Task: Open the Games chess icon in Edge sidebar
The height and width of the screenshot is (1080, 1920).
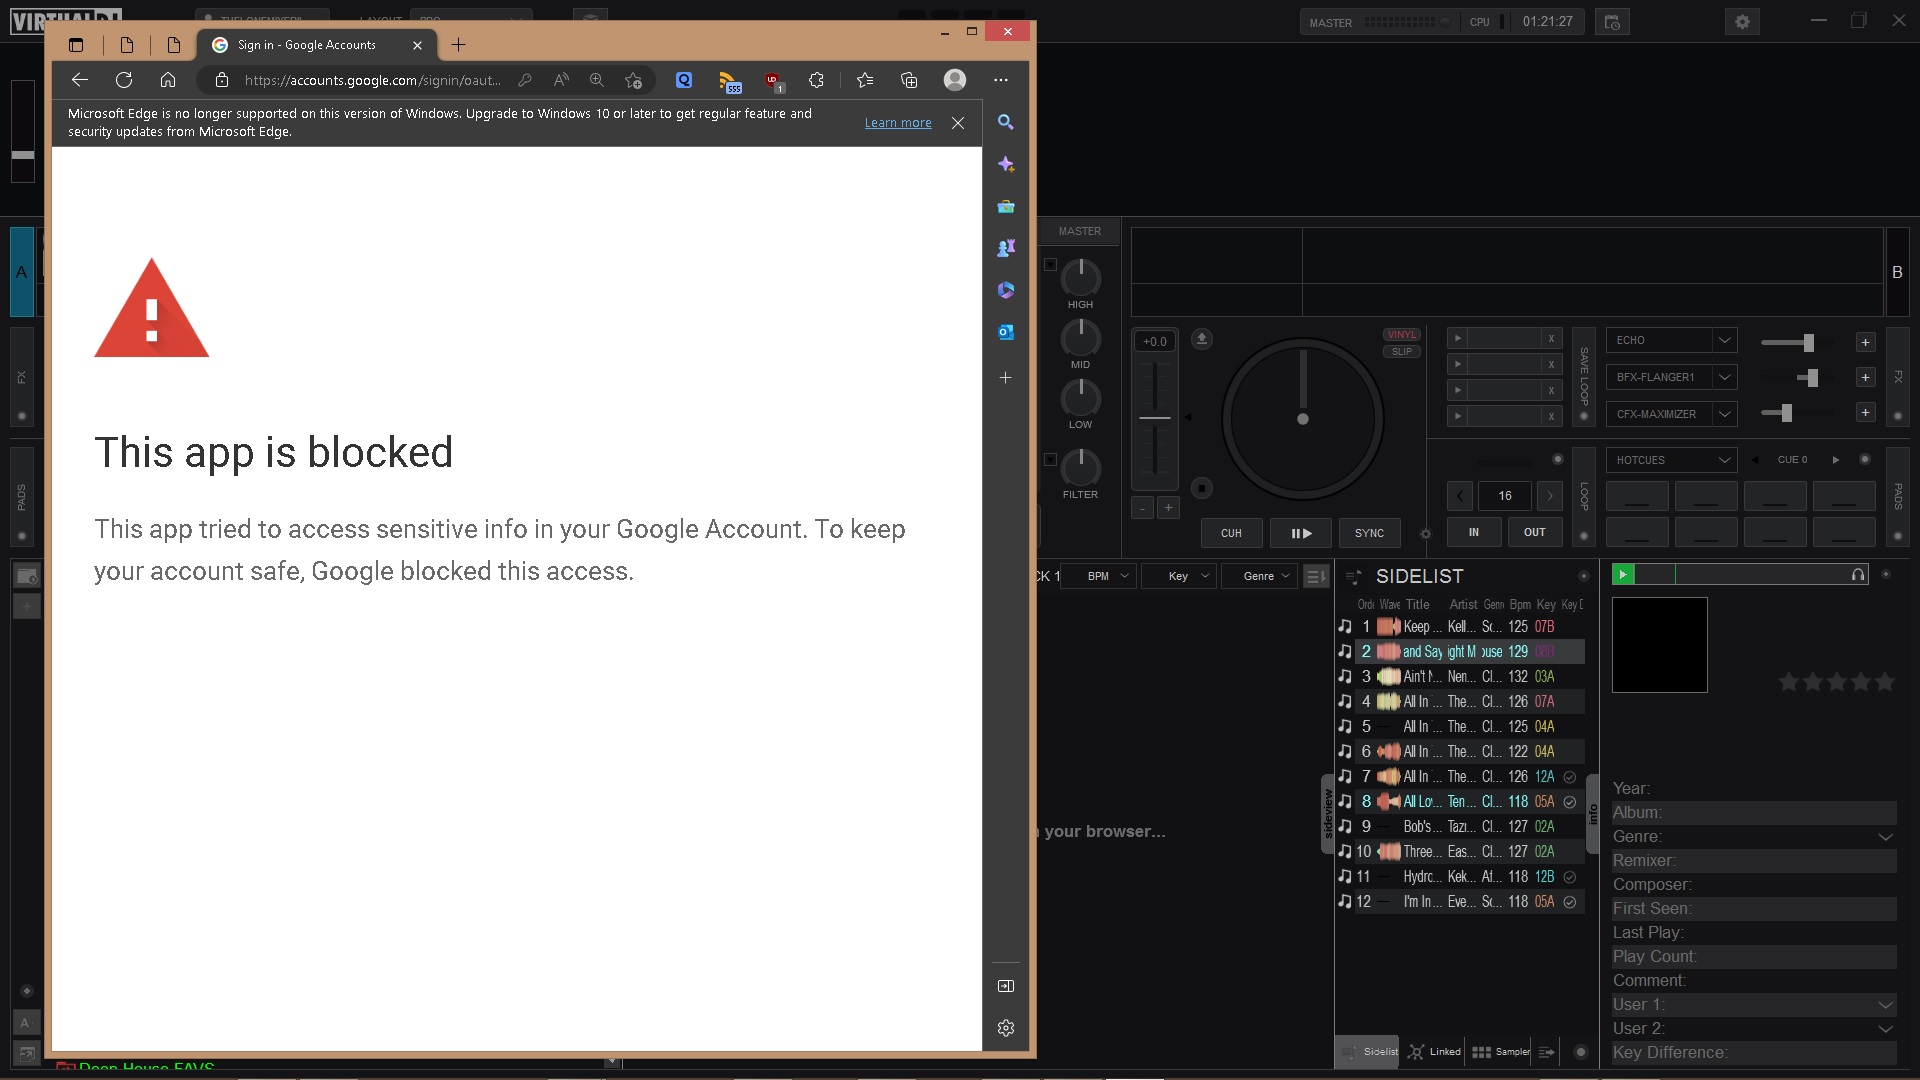Action: coord(1006,247)
